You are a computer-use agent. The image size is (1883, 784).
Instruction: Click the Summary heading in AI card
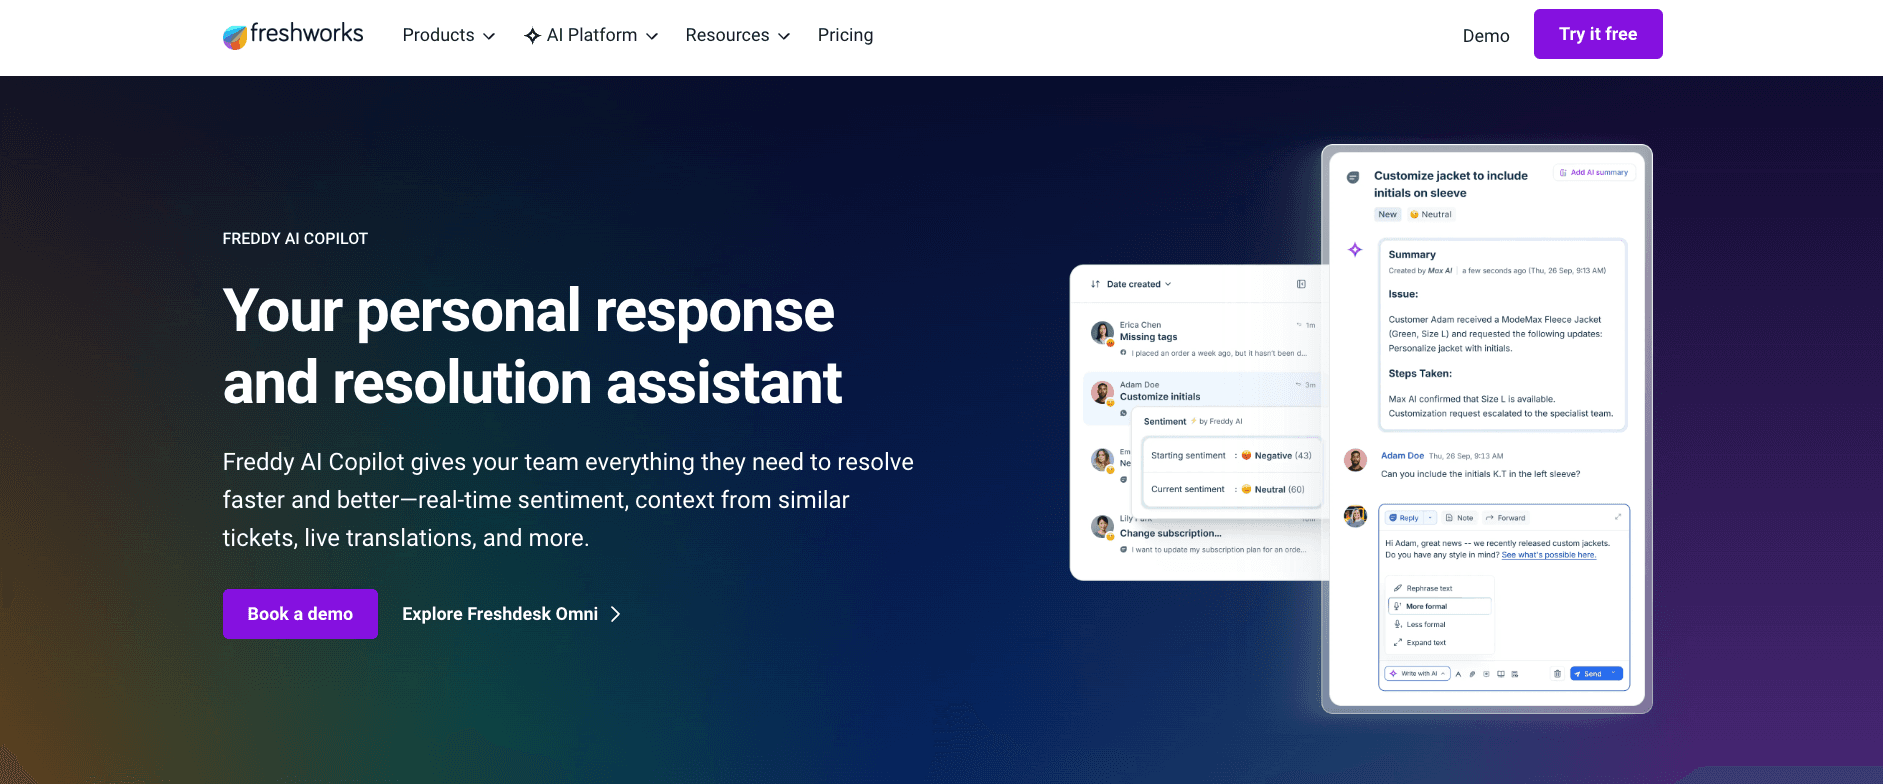click(1412, 255)
